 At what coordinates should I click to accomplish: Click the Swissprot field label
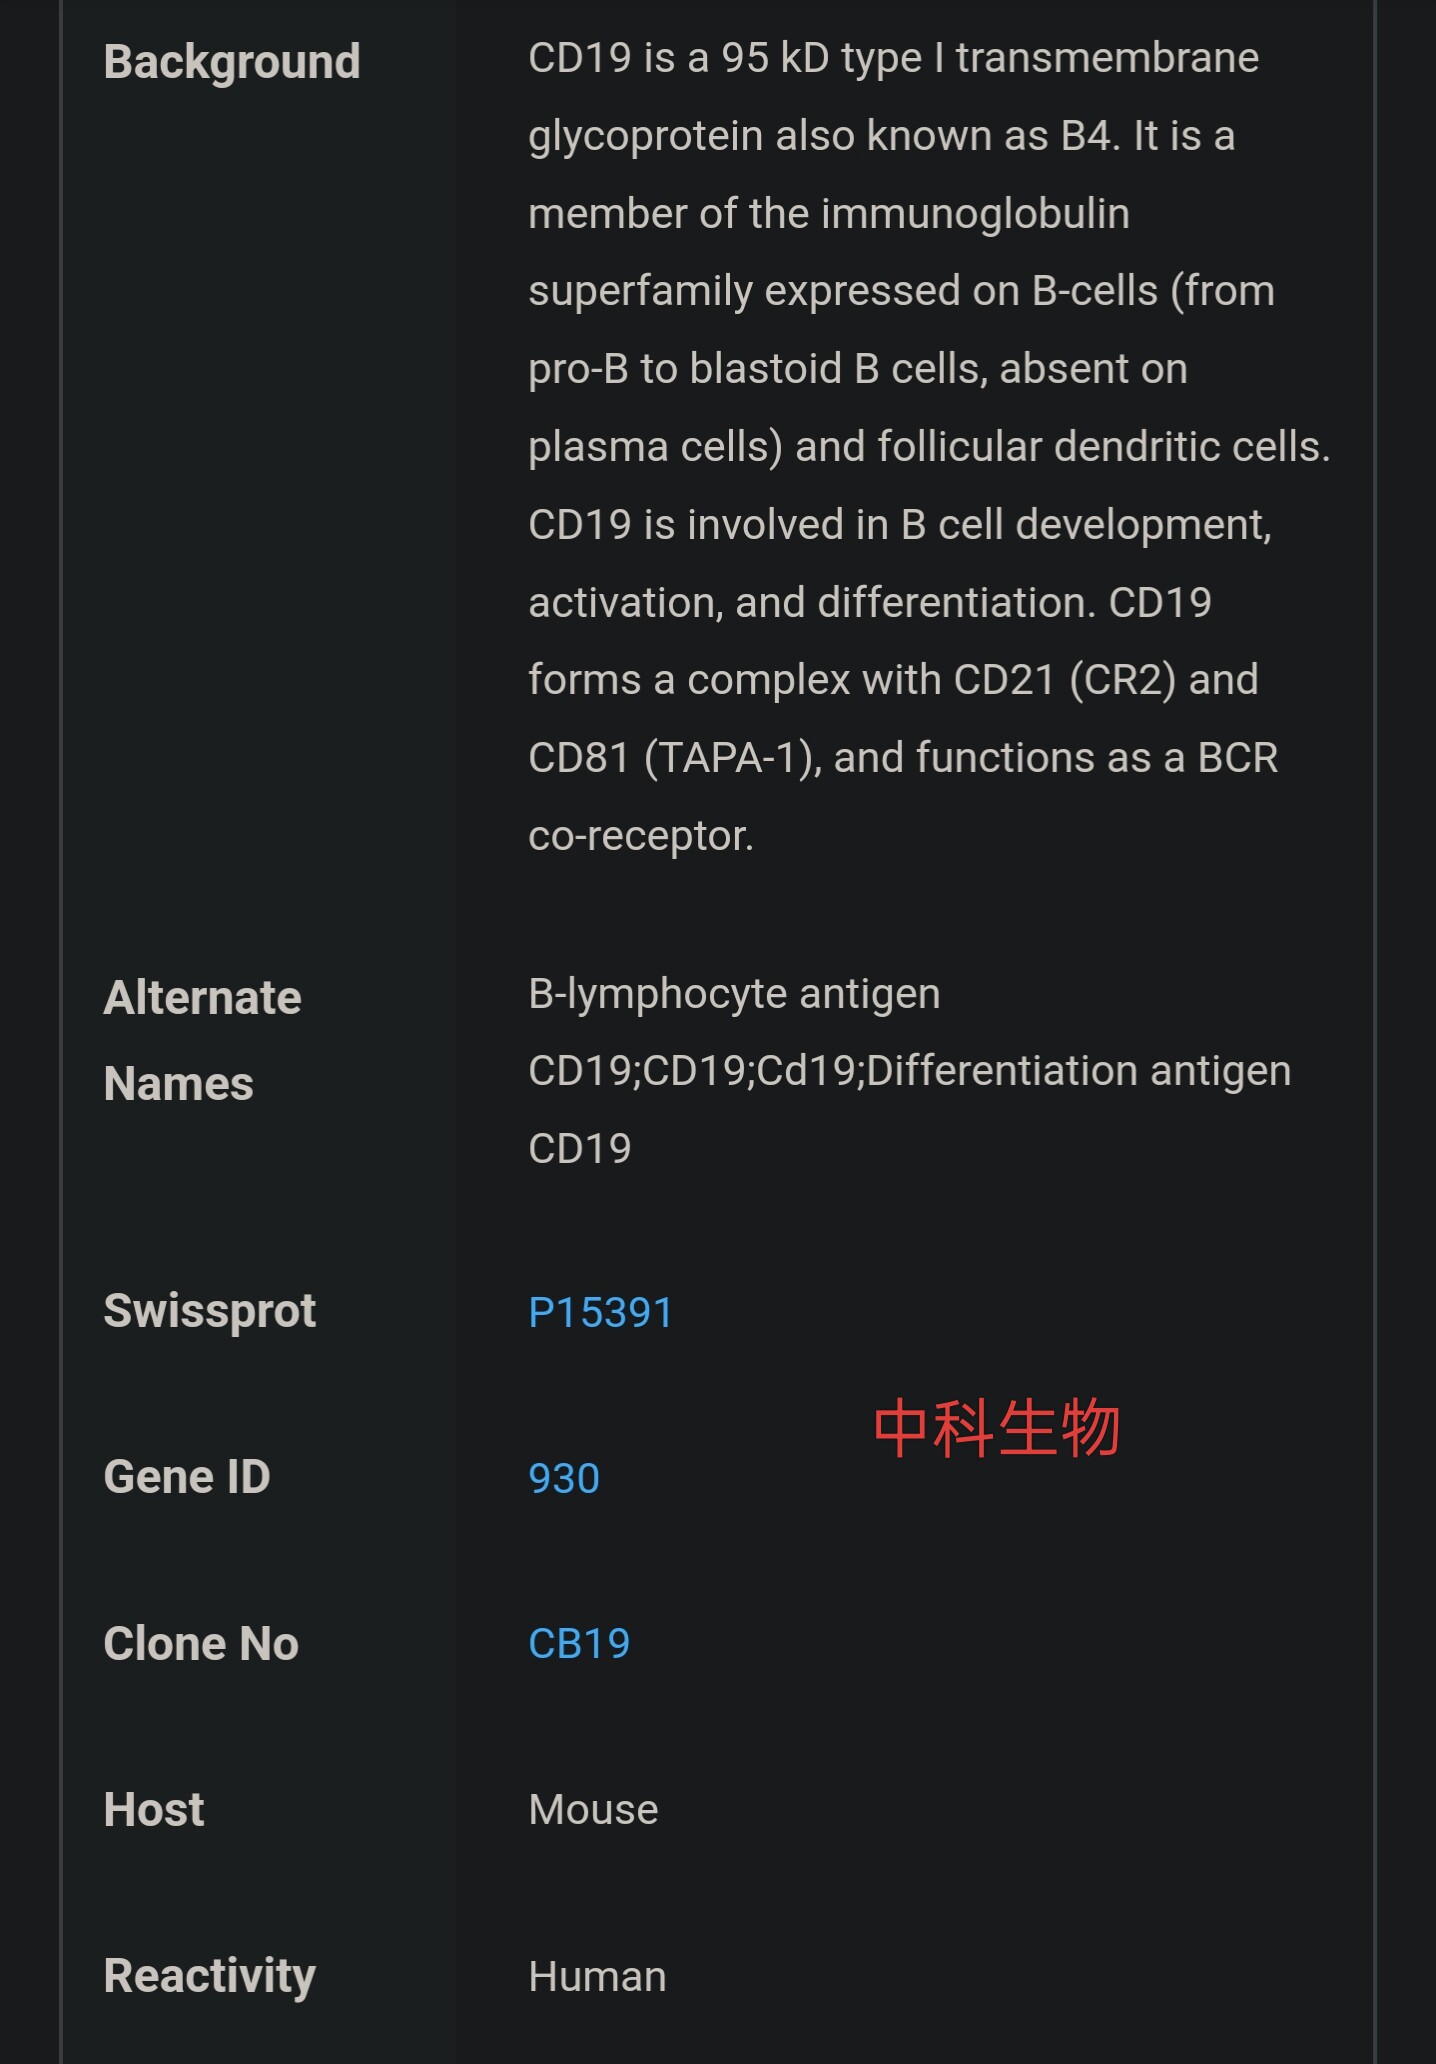[210, 1311]
